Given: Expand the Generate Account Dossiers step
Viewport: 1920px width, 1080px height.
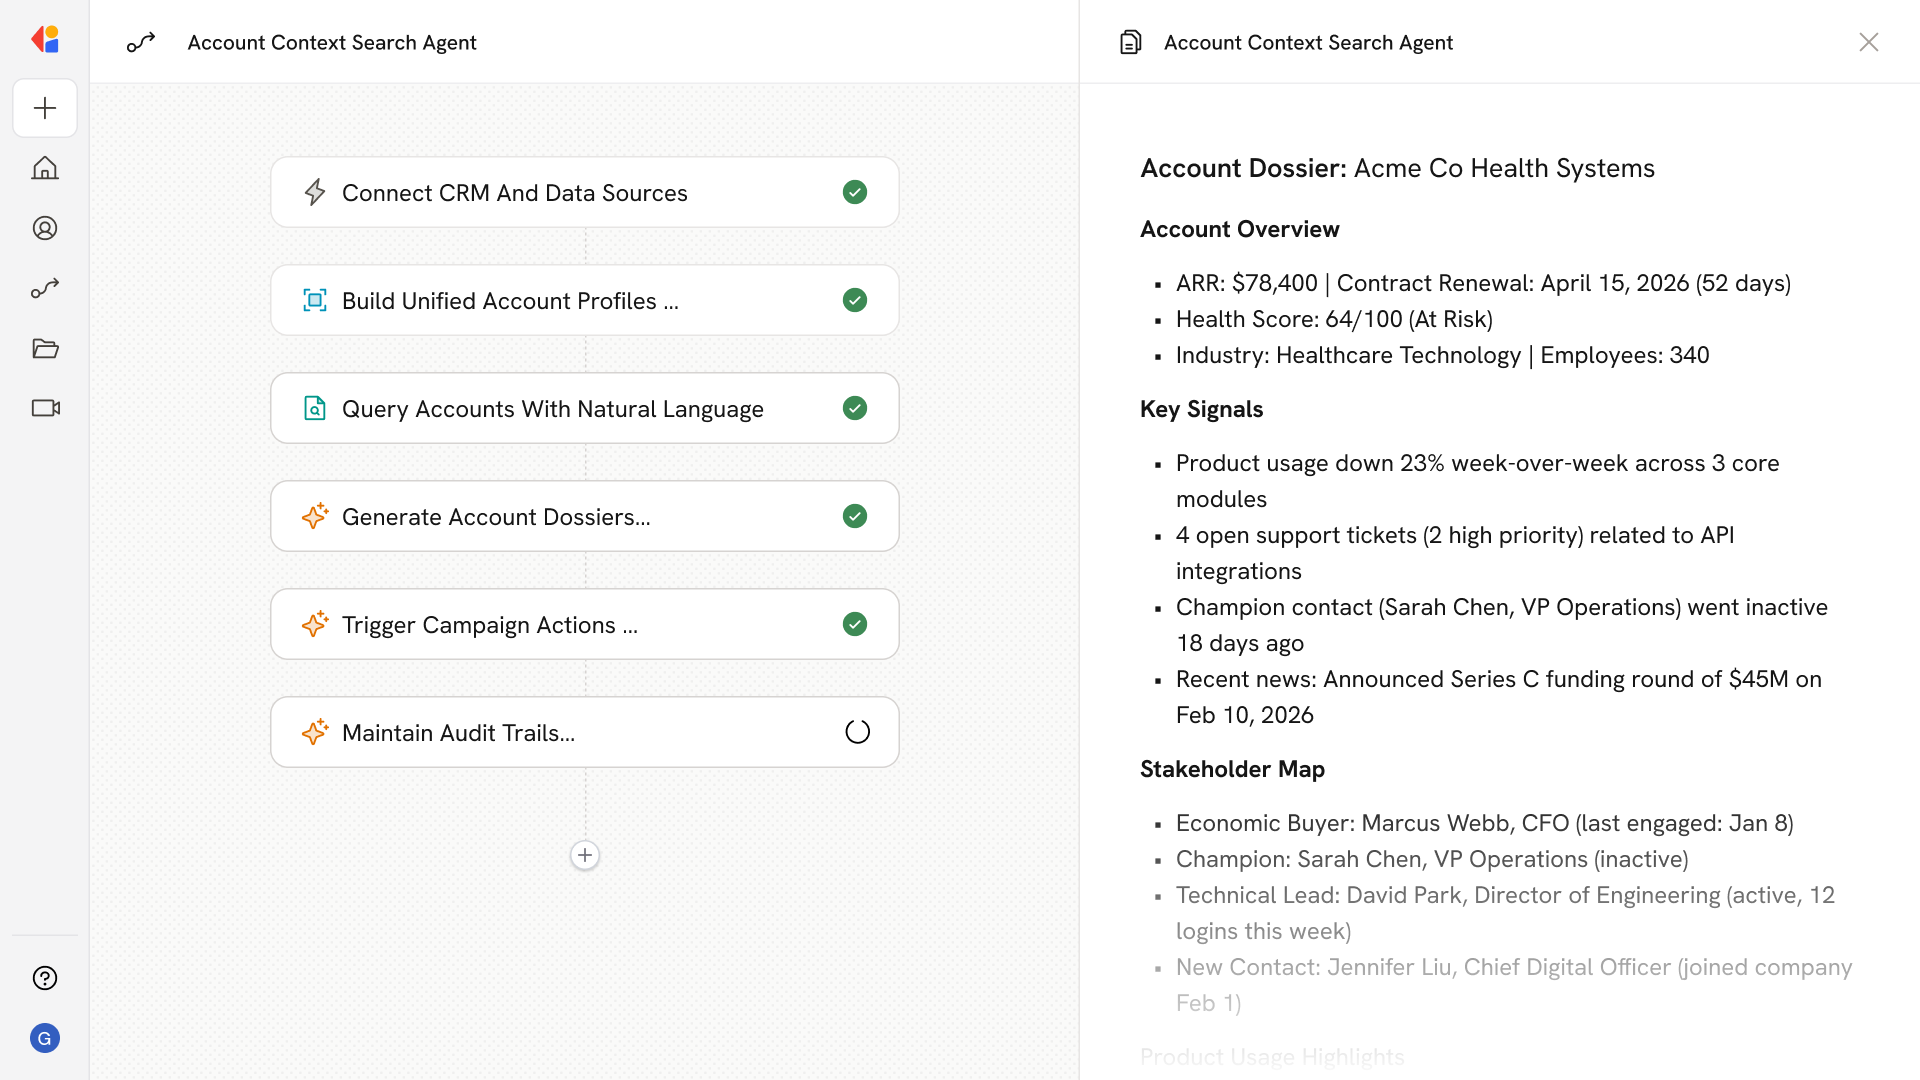Looking at the screenshot, I should click(x=496, y=517).
